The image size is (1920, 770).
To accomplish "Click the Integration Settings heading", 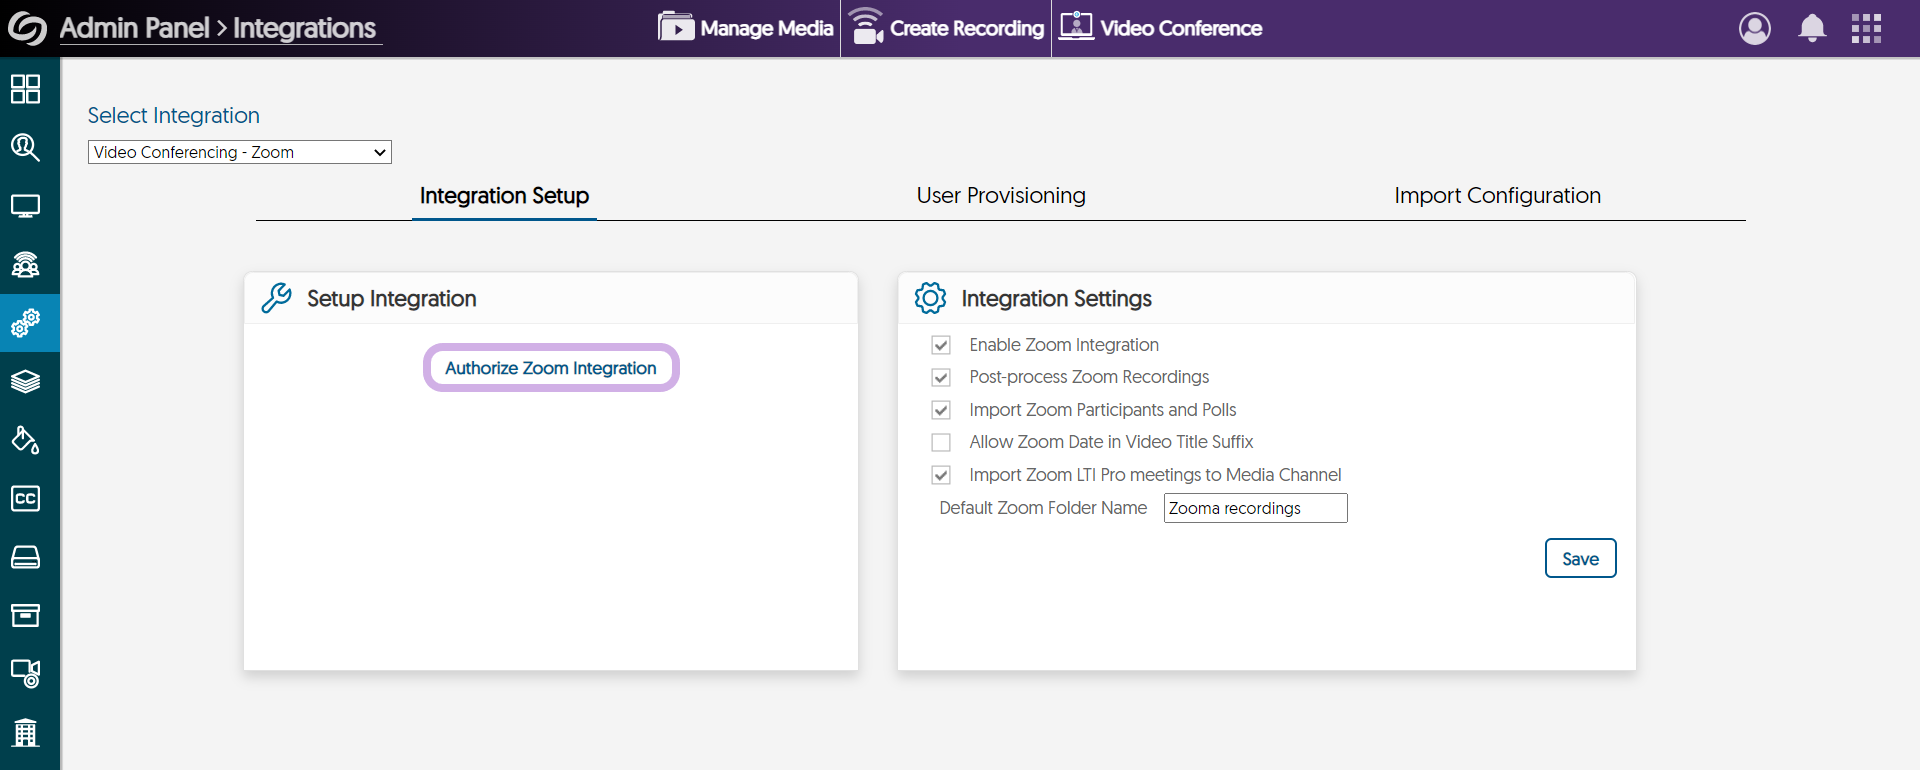I will coord(1056,299).
